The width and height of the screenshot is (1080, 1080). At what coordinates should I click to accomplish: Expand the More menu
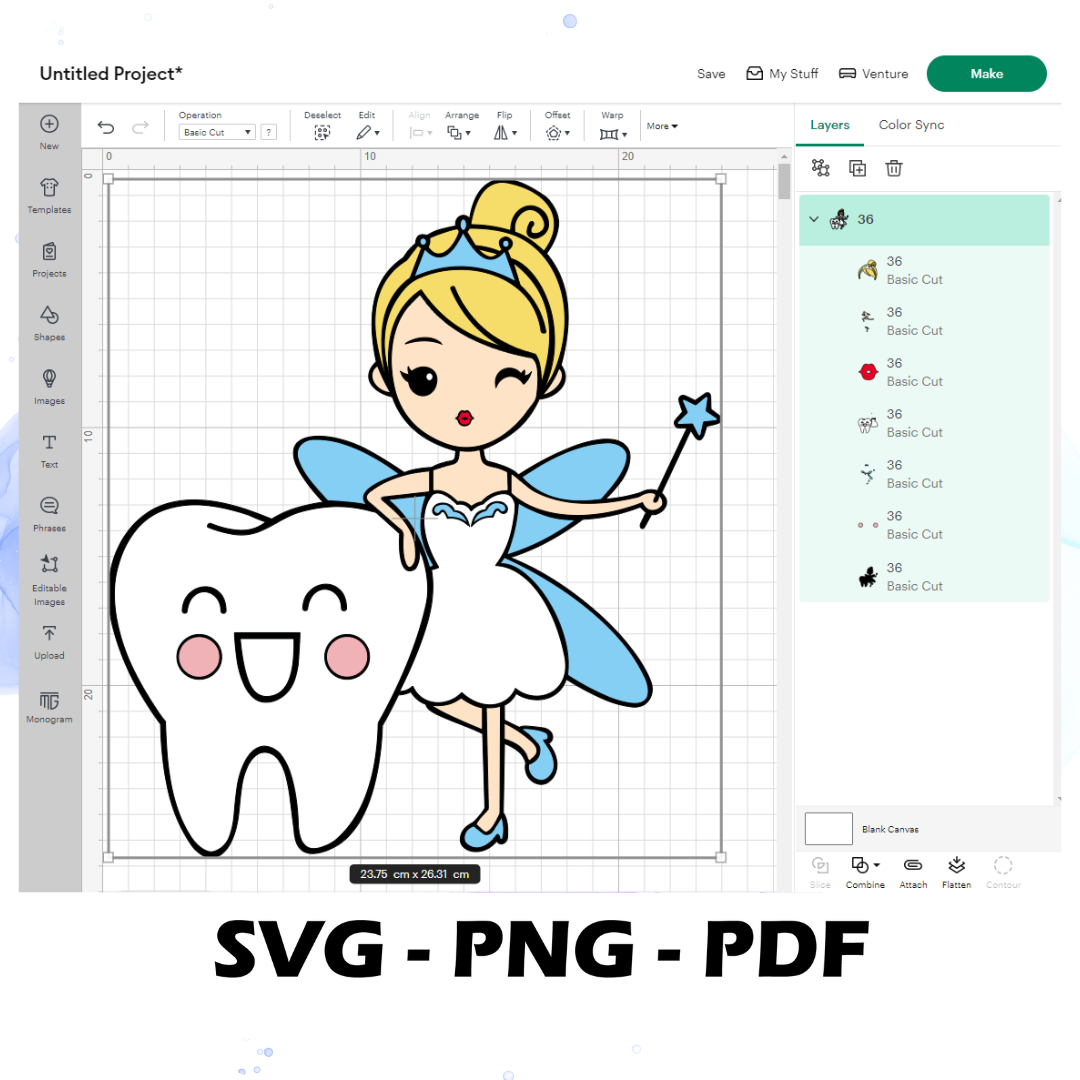(662, 126)
